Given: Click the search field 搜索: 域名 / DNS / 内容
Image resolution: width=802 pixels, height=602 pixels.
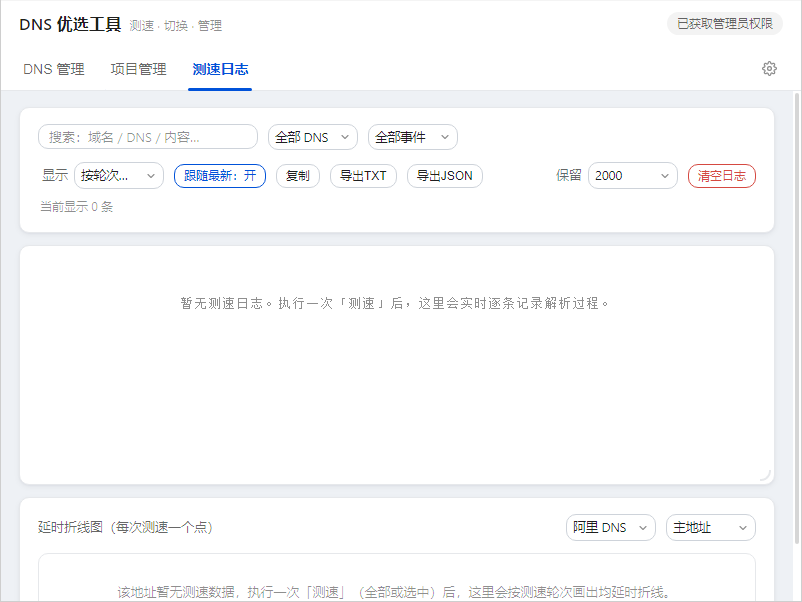Looking at the screenshot, I should tap(148, 137).
